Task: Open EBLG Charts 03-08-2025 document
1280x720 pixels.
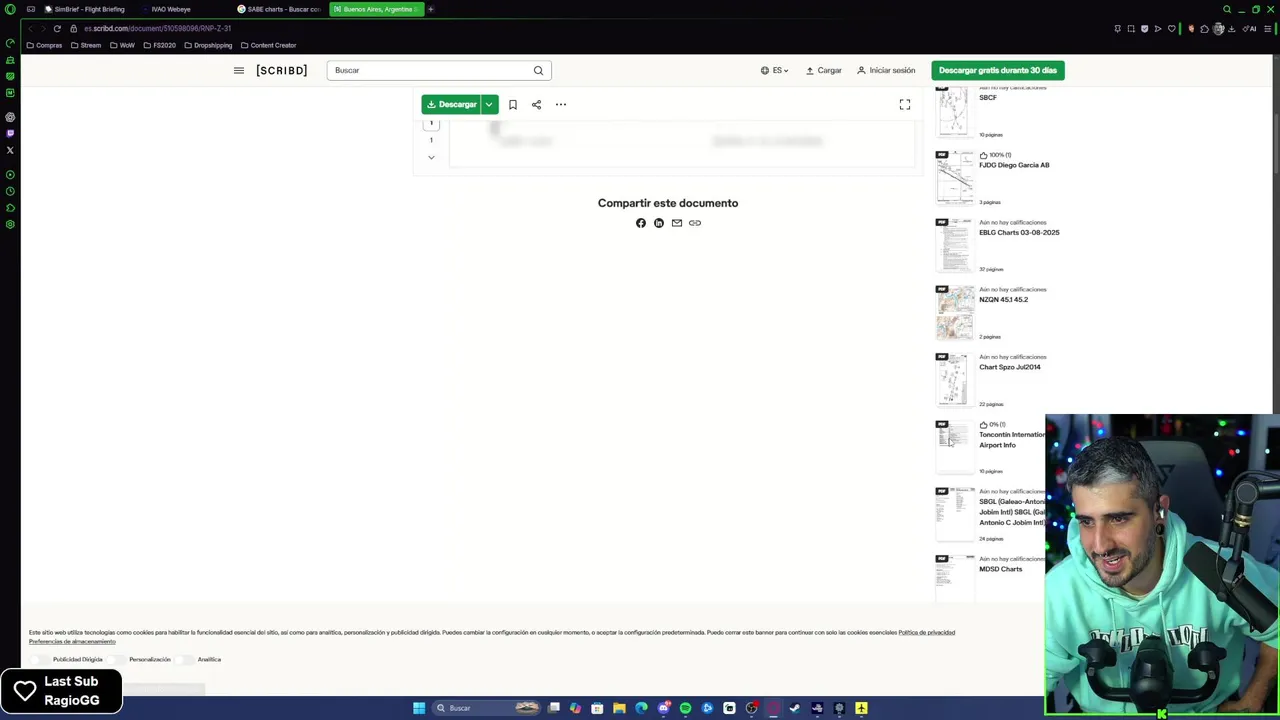Action: click(1019, 232)
